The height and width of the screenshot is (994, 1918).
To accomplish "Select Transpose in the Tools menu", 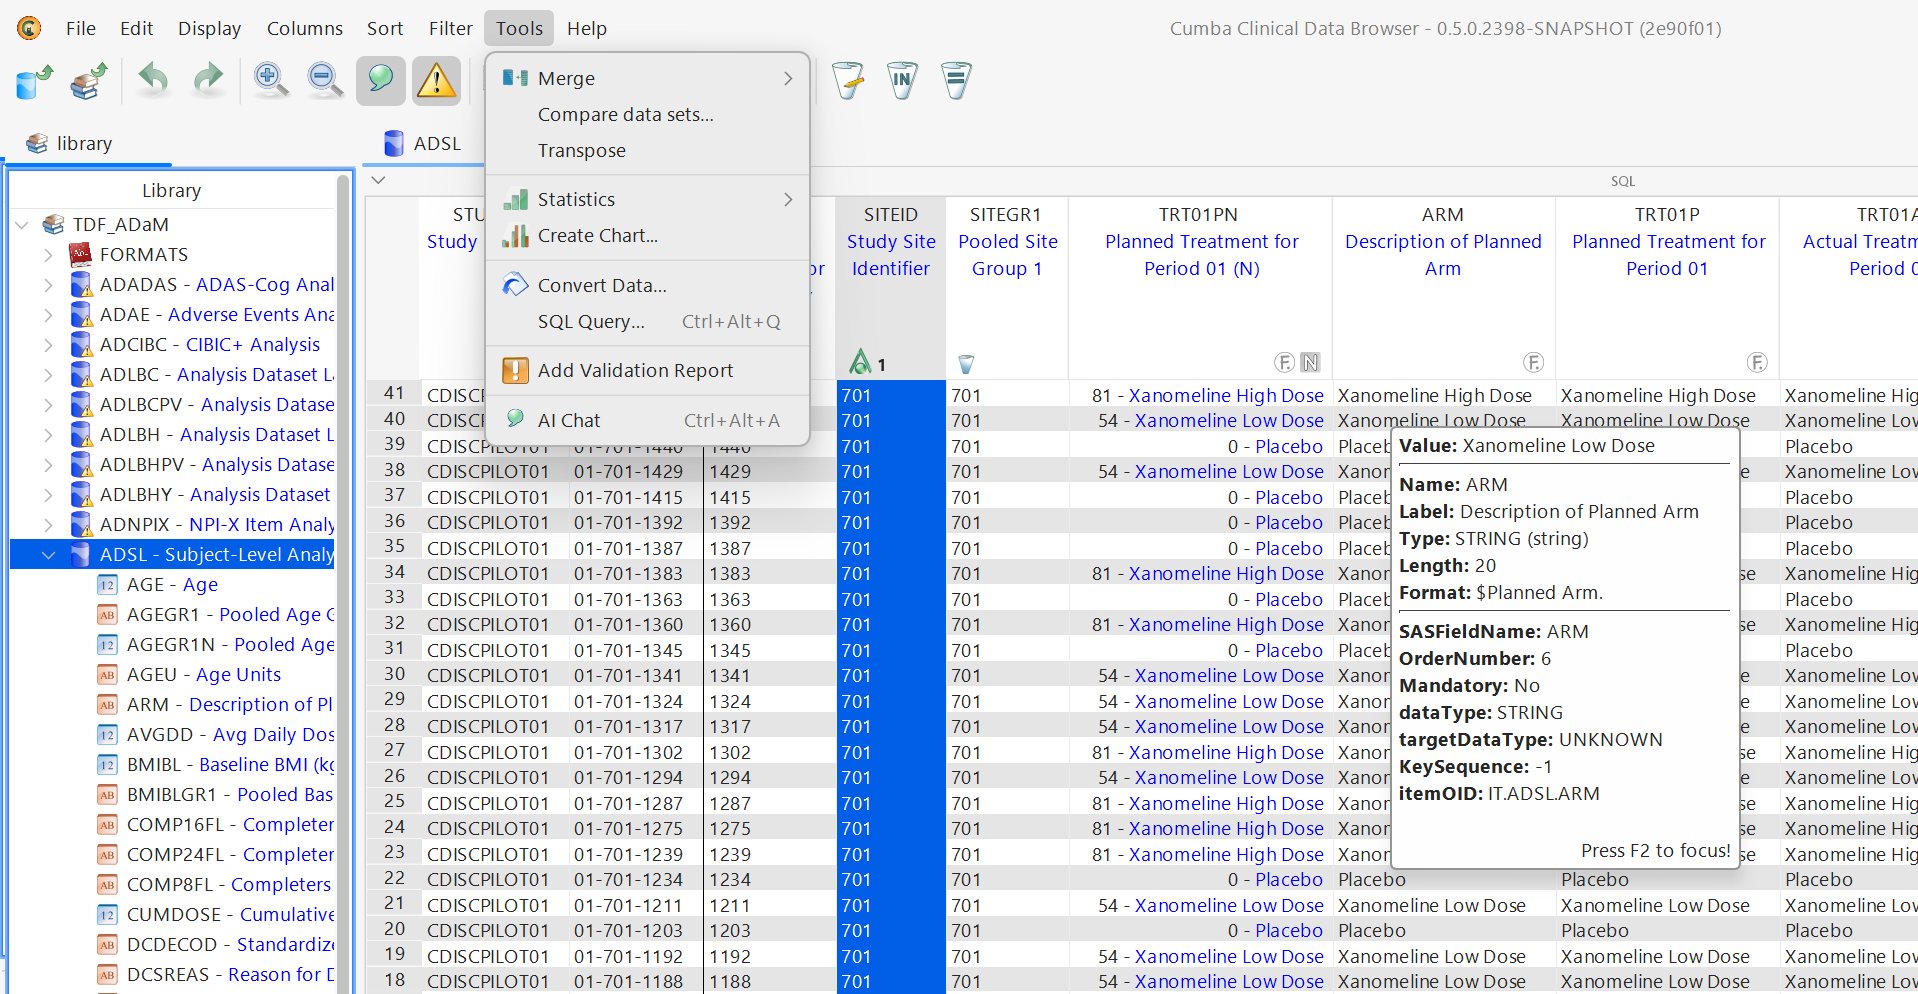I will [647, 151].
